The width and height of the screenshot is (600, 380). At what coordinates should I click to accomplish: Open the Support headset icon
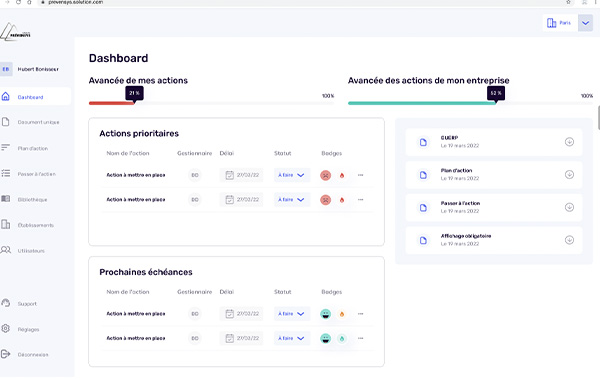click(5, 303)
